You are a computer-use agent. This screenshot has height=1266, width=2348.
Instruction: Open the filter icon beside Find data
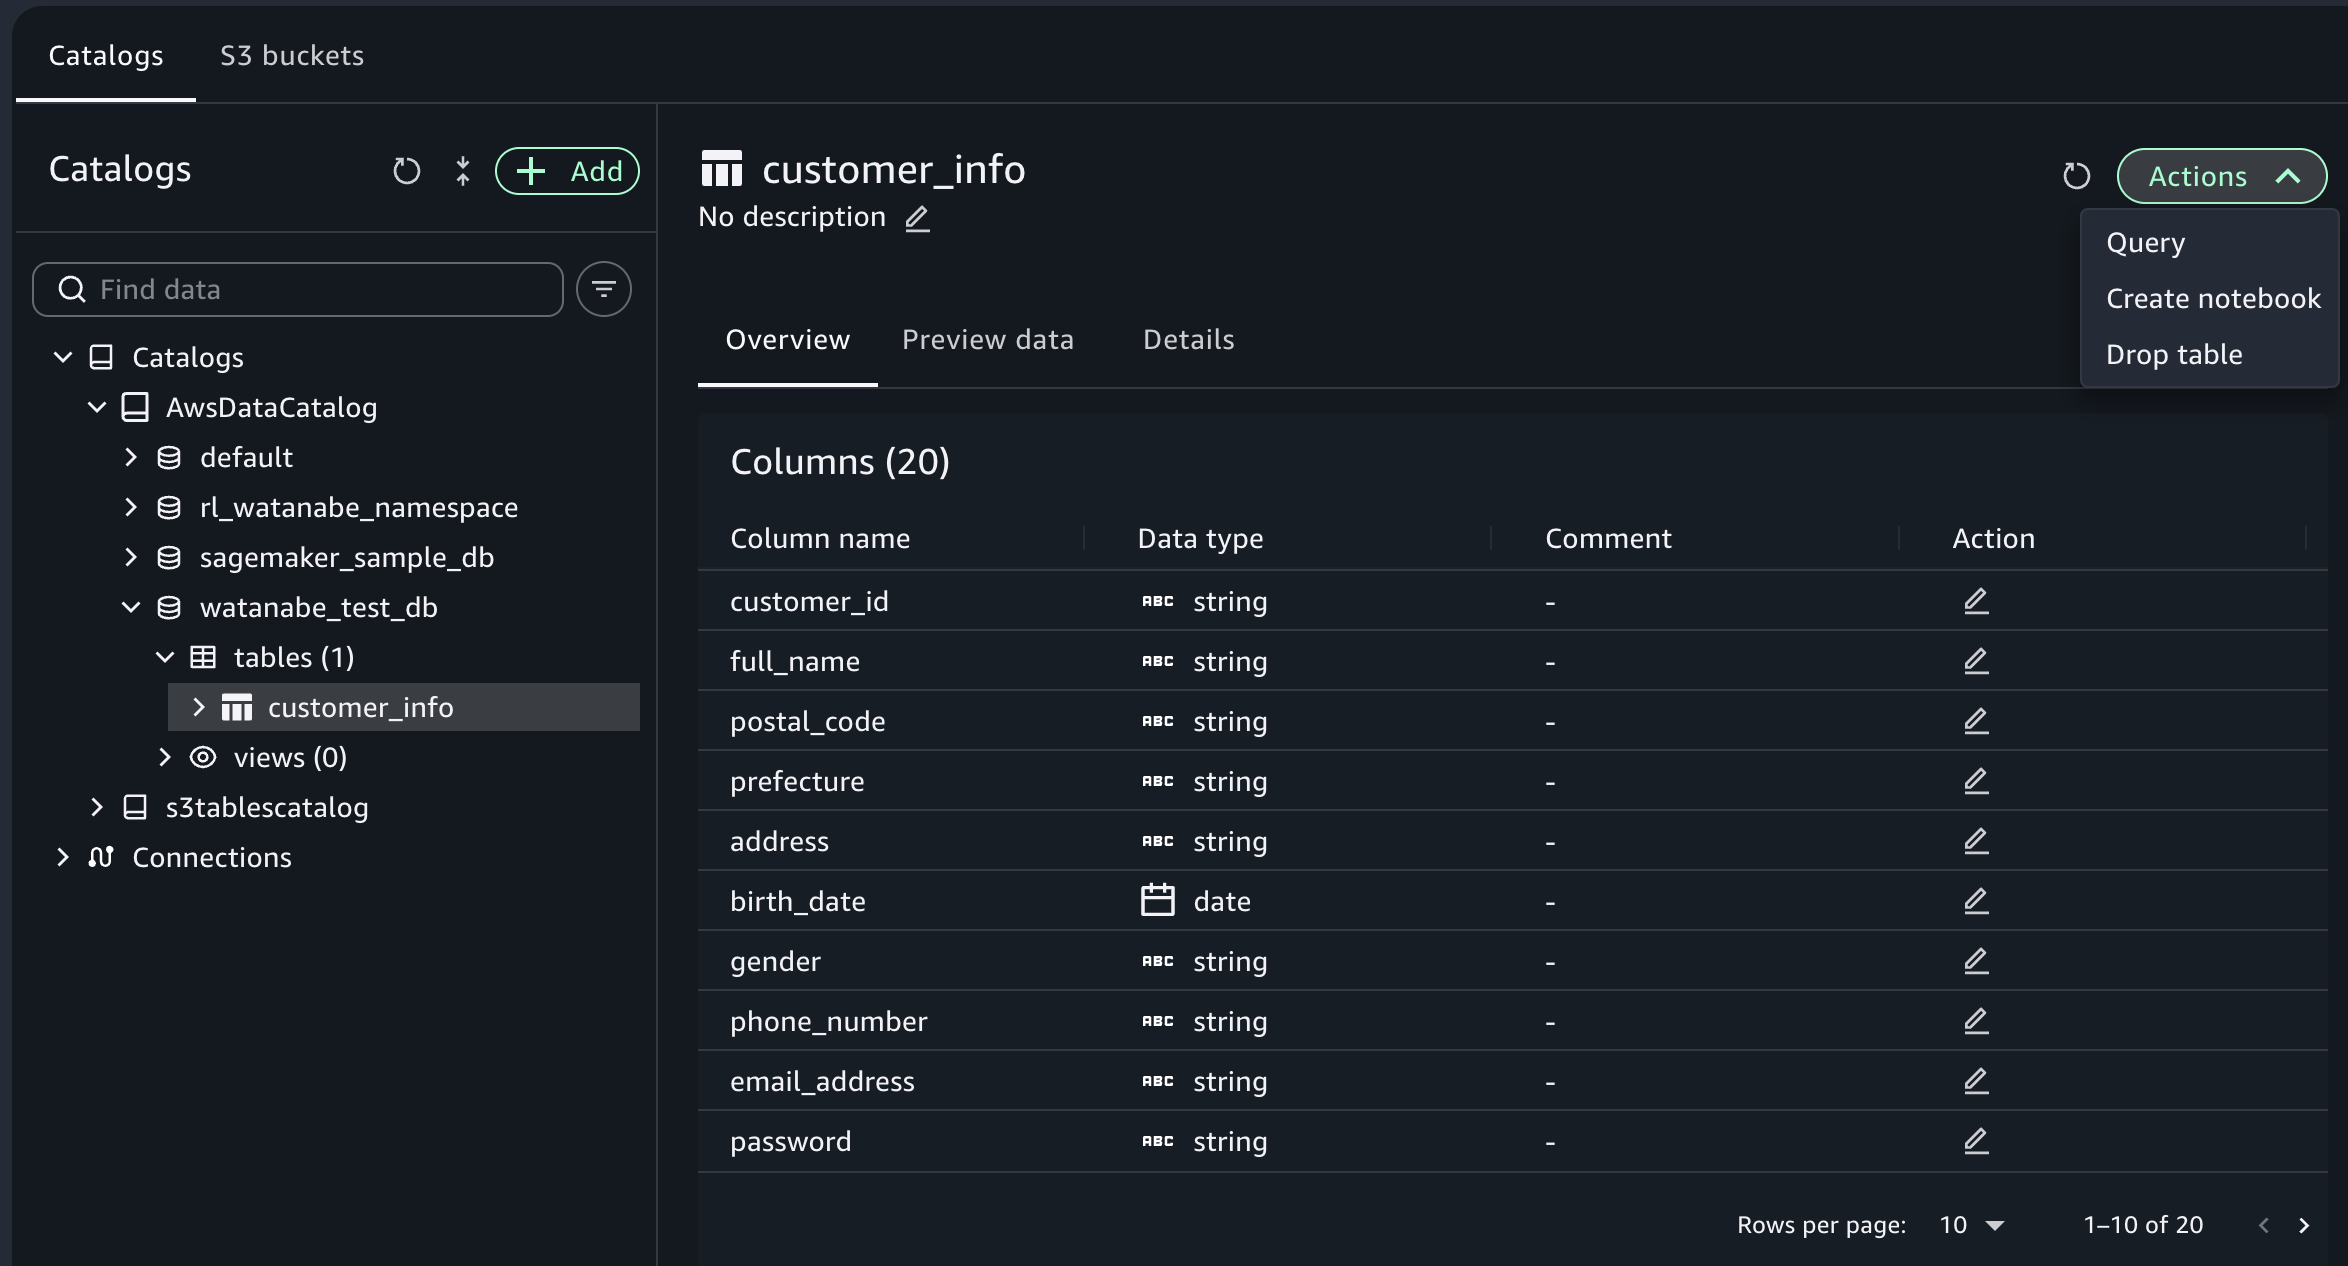pos(603,290)
